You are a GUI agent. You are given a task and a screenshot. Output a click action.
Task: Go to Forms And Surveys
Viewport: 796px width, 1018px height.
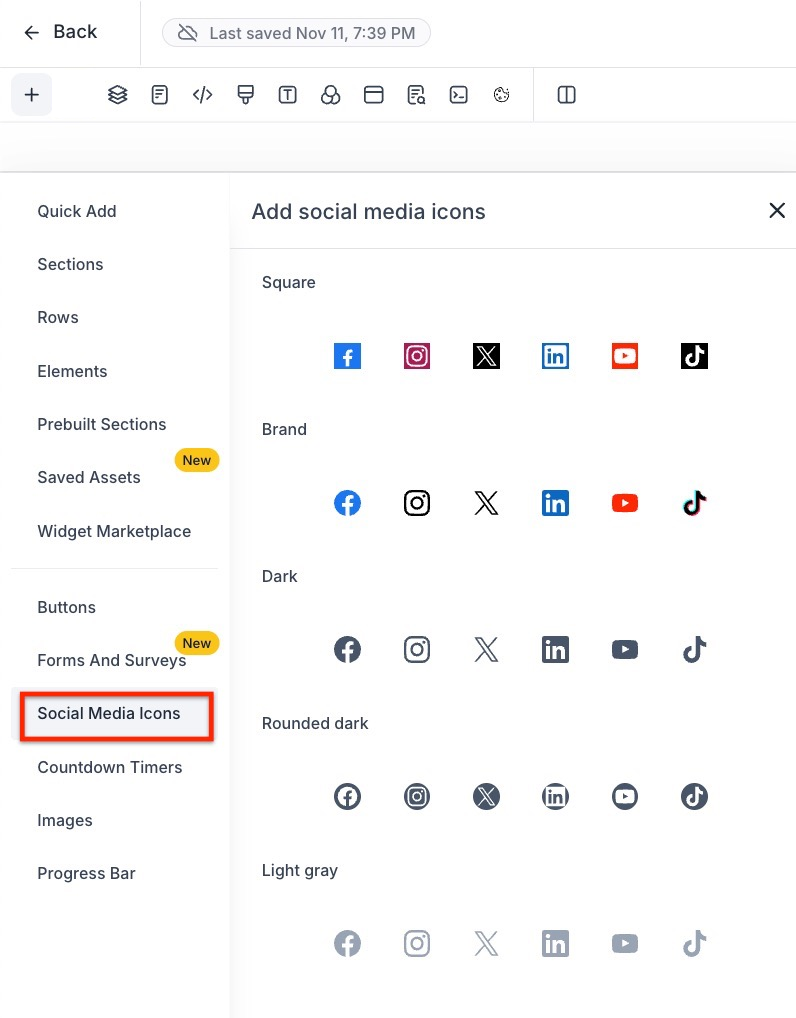[x=112, y=660]
